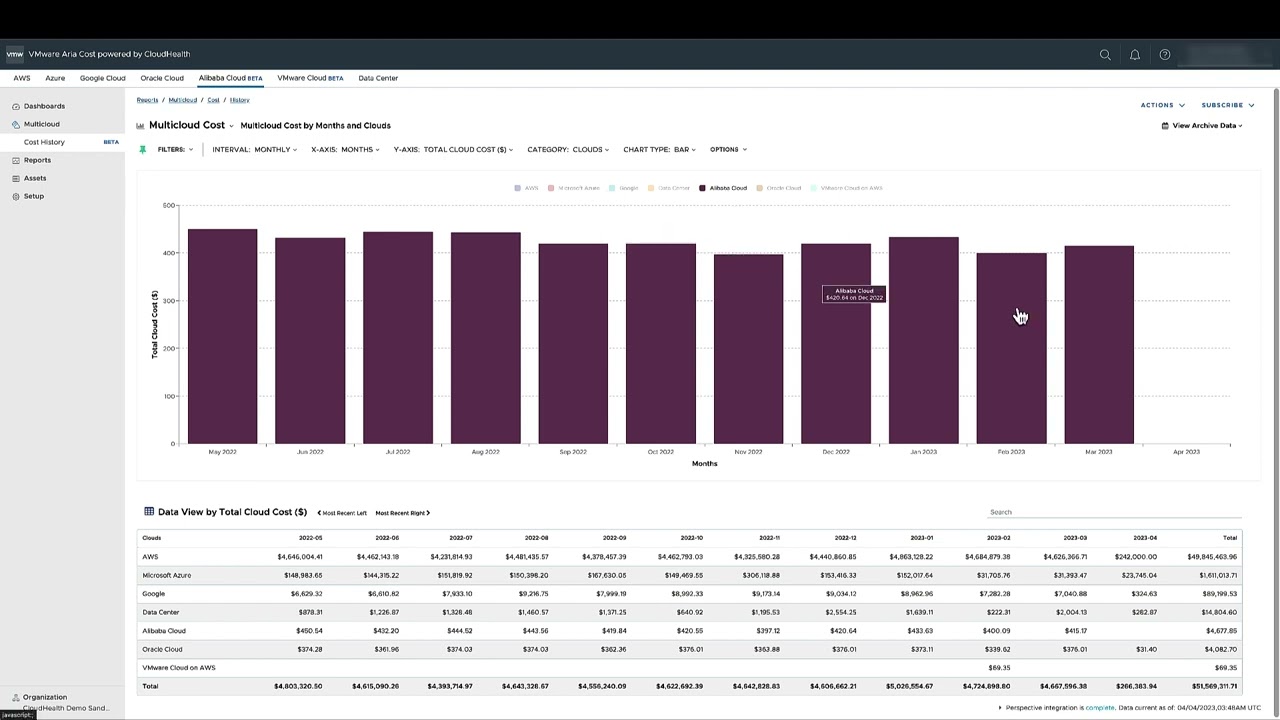1280x720 pixels.
Task: Click the Perspective integration complete link
Action: click(x=1100, y=708)
